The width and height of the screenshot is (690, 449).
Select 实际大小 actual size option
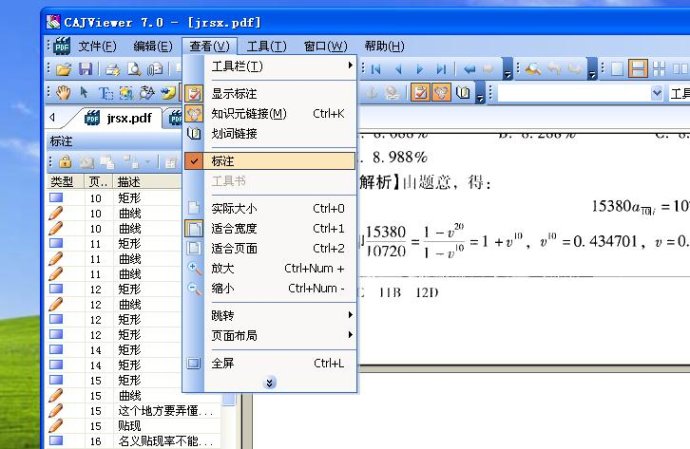point(269,208)
